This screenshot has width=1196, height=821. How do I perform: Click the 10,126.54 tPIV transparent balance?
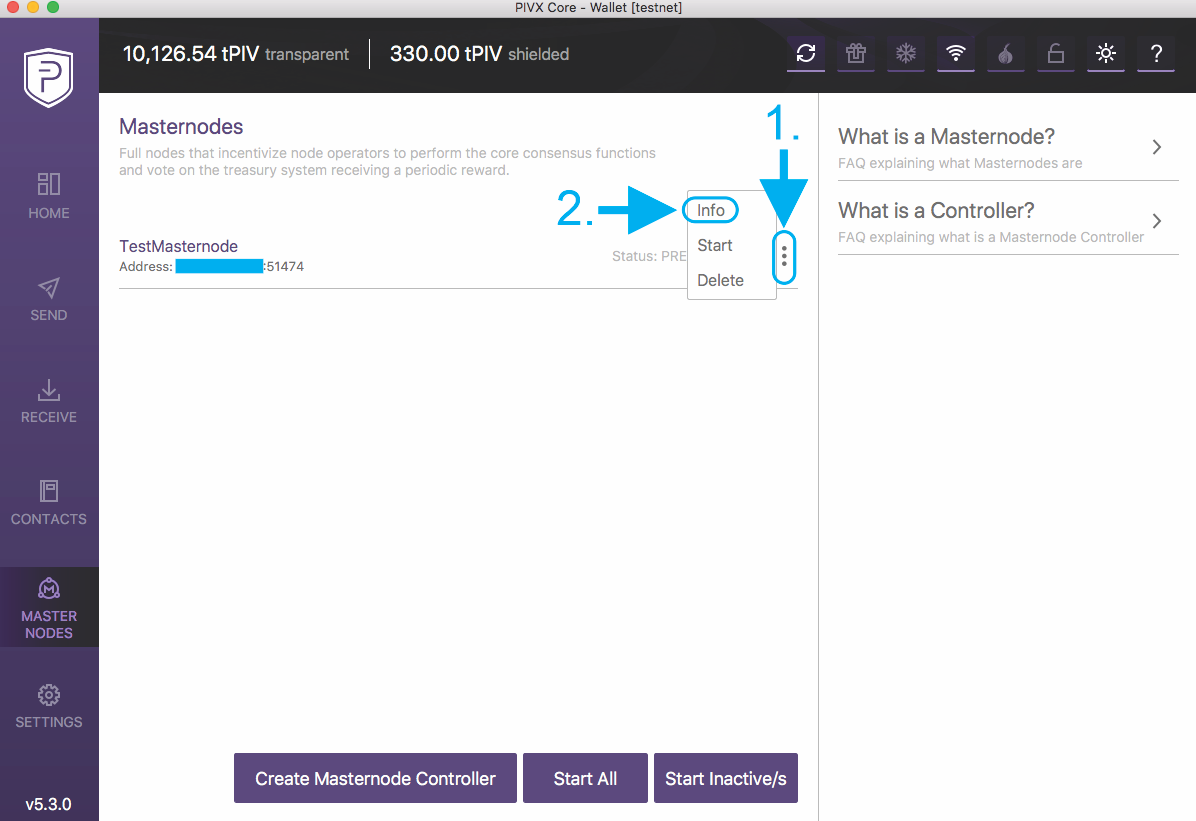pyautogui.click(x=236, y=54)
